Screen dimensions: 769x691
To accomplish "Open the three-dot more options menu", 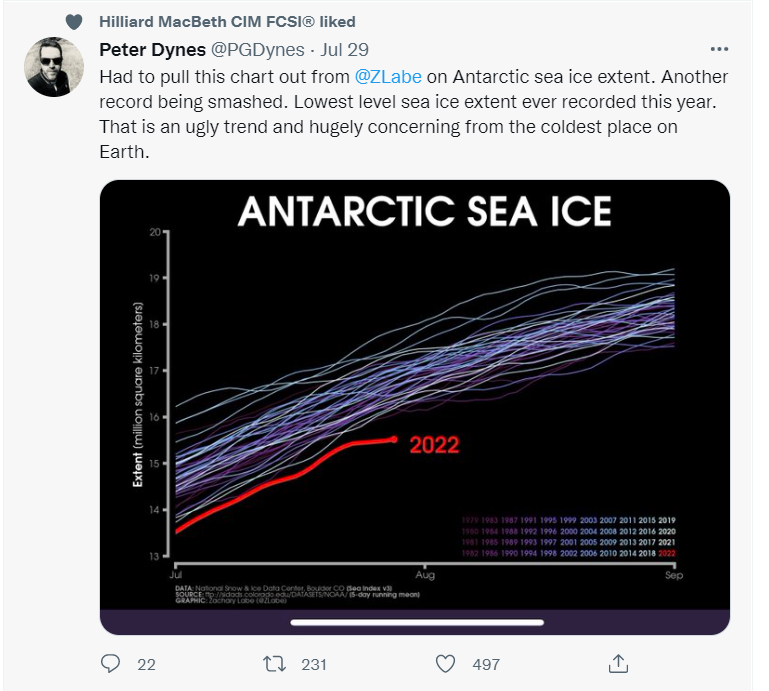I will [x=719, y=49].
